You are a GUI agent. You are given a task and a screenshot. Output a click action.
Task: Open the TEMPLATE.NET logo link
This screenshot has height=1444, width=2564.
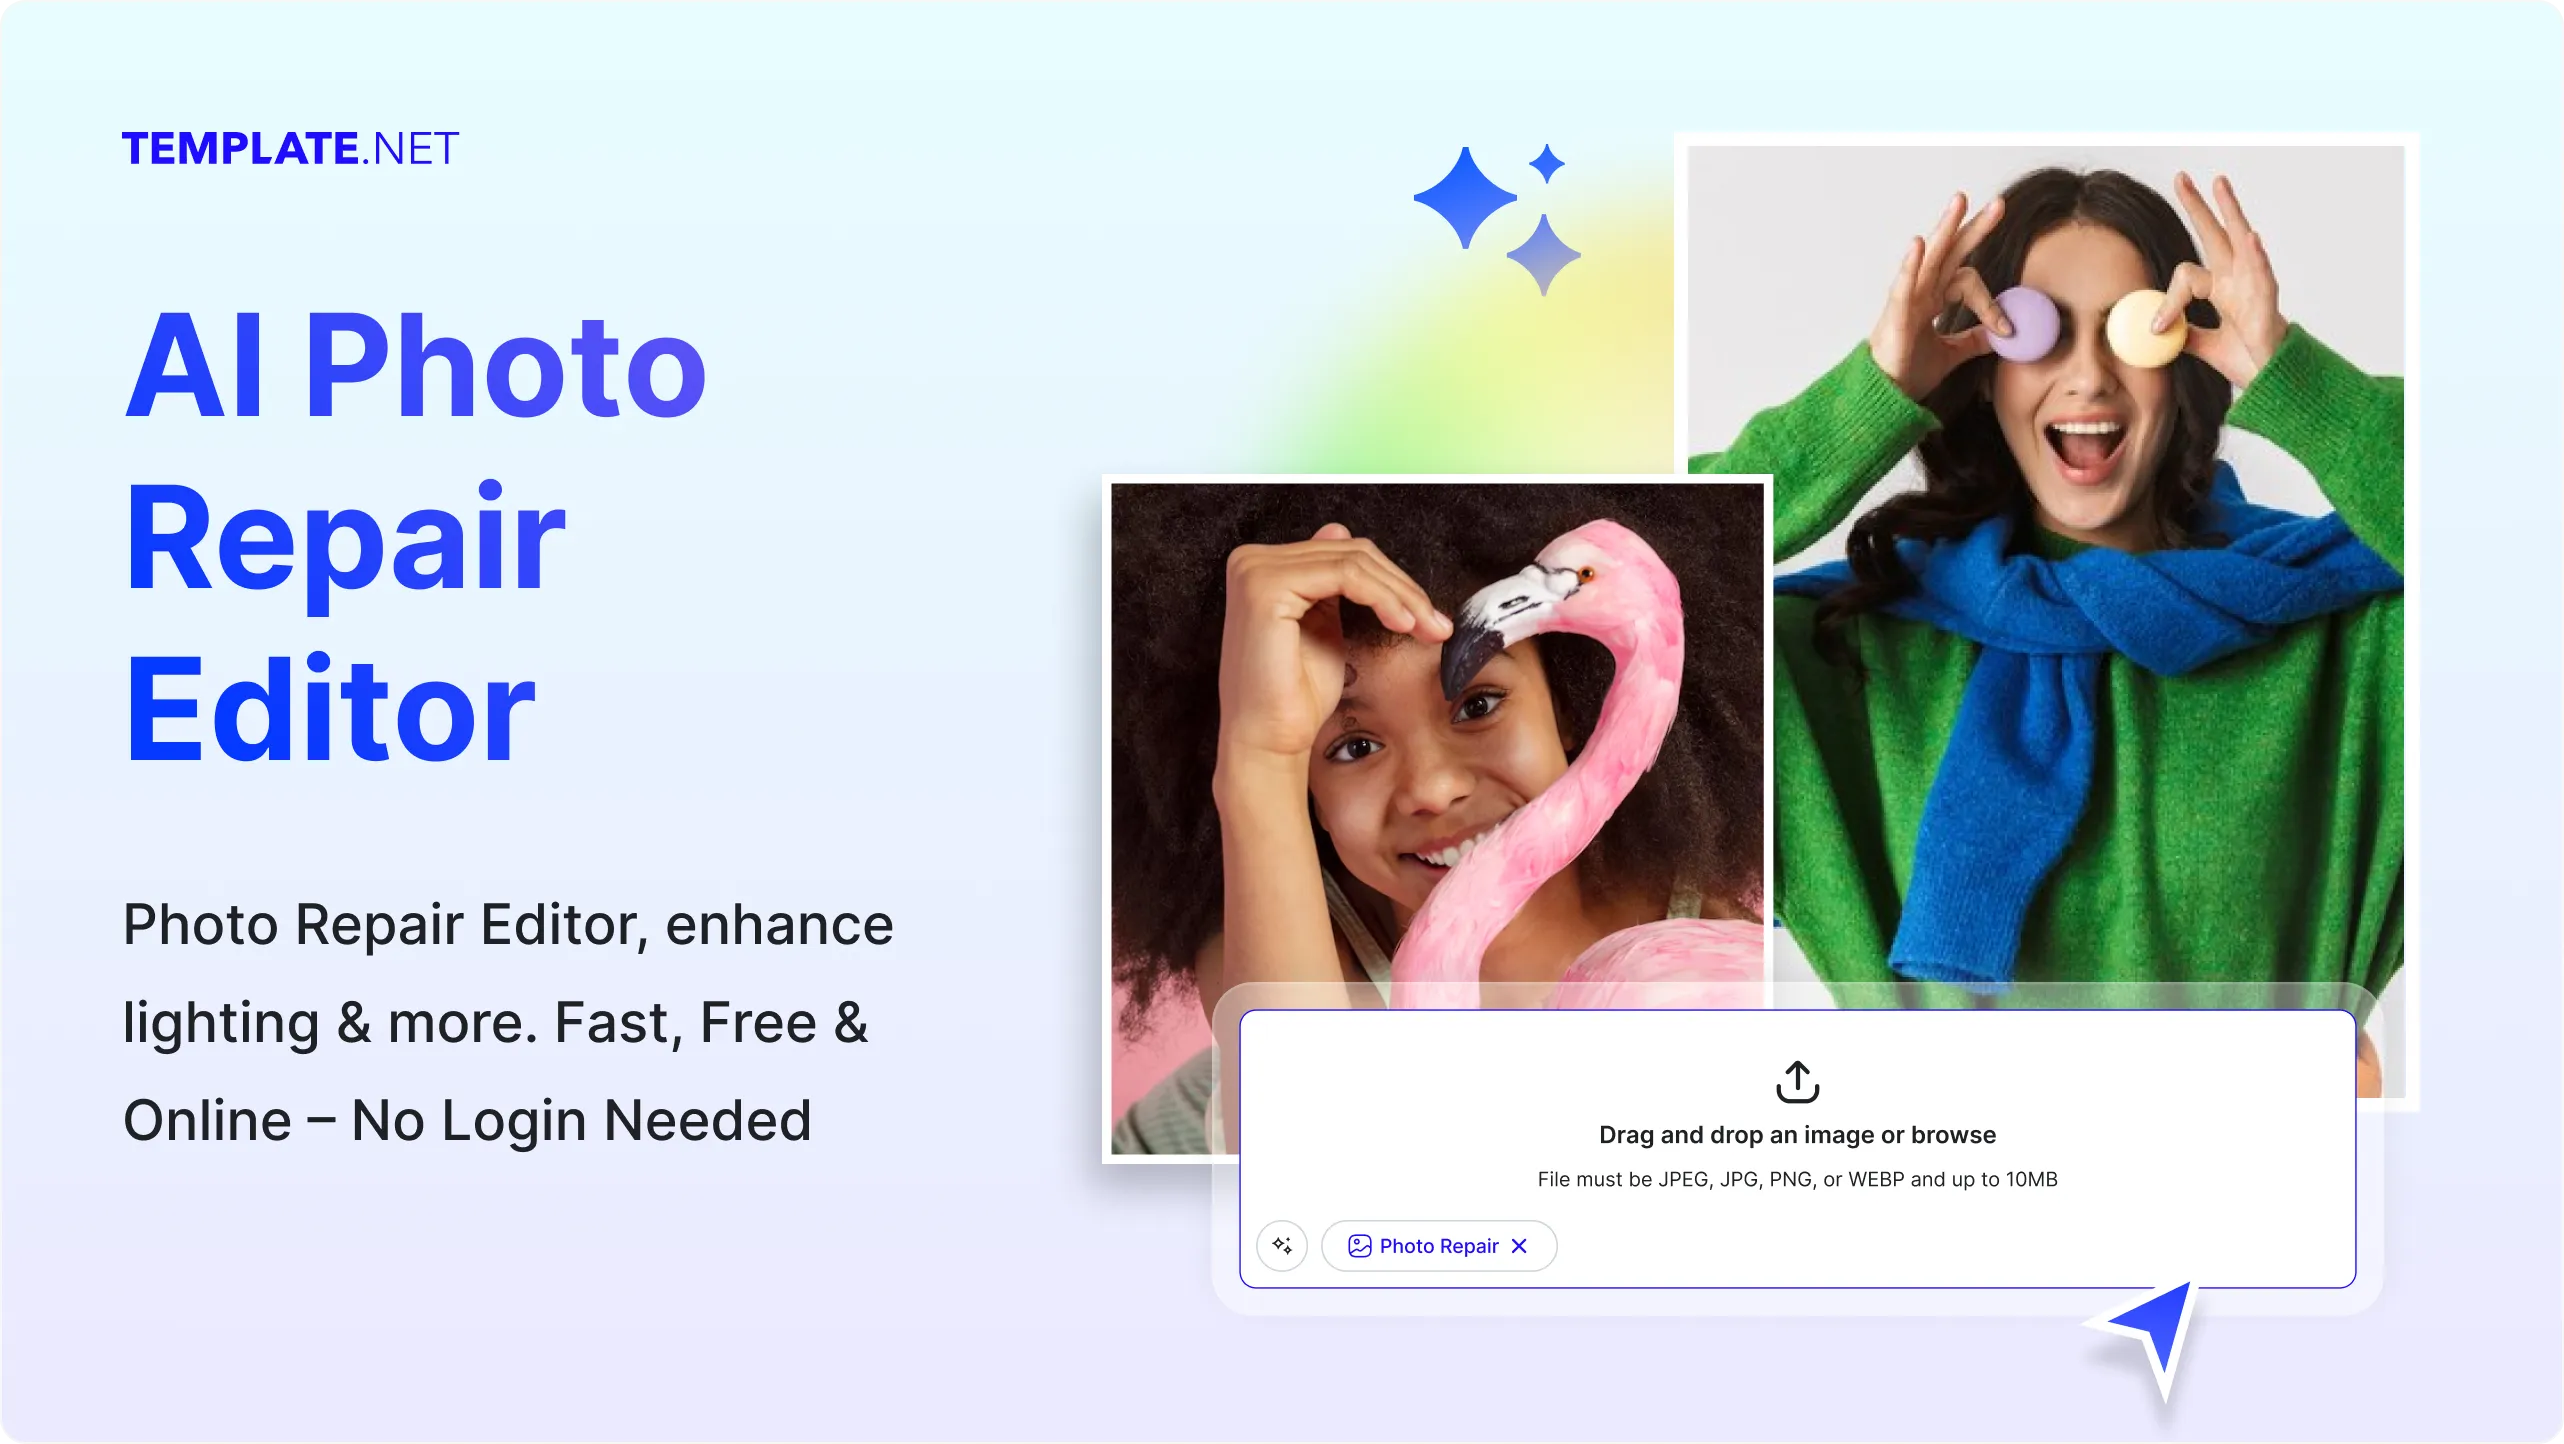coord(290,149)
